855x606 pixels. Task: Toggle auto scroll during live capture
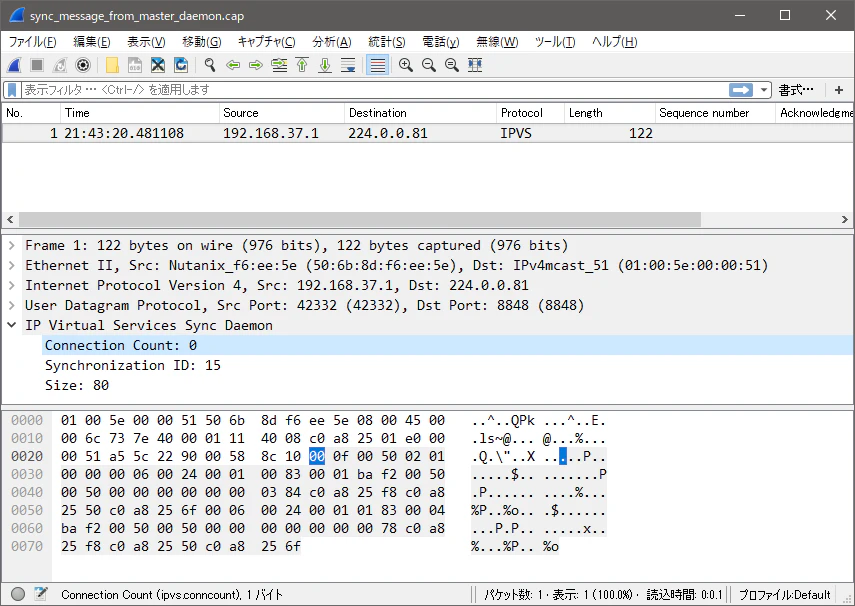coord(348,65)
